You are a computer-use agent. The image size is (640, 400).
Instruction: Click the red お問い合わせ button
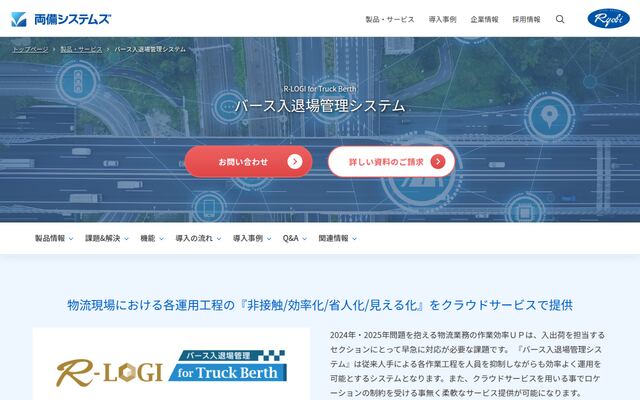(x=249, y=162)
